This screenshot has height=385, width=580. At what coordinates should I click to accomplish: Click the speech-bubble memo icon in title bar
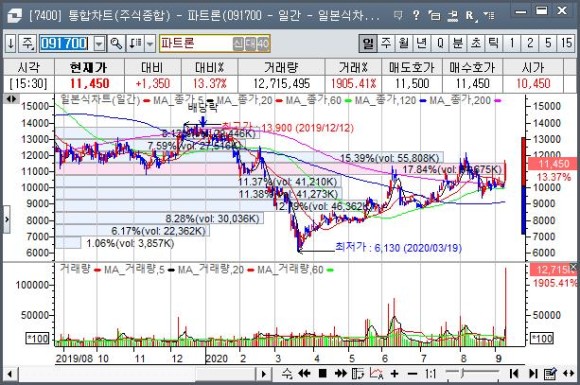click(398, 15)
